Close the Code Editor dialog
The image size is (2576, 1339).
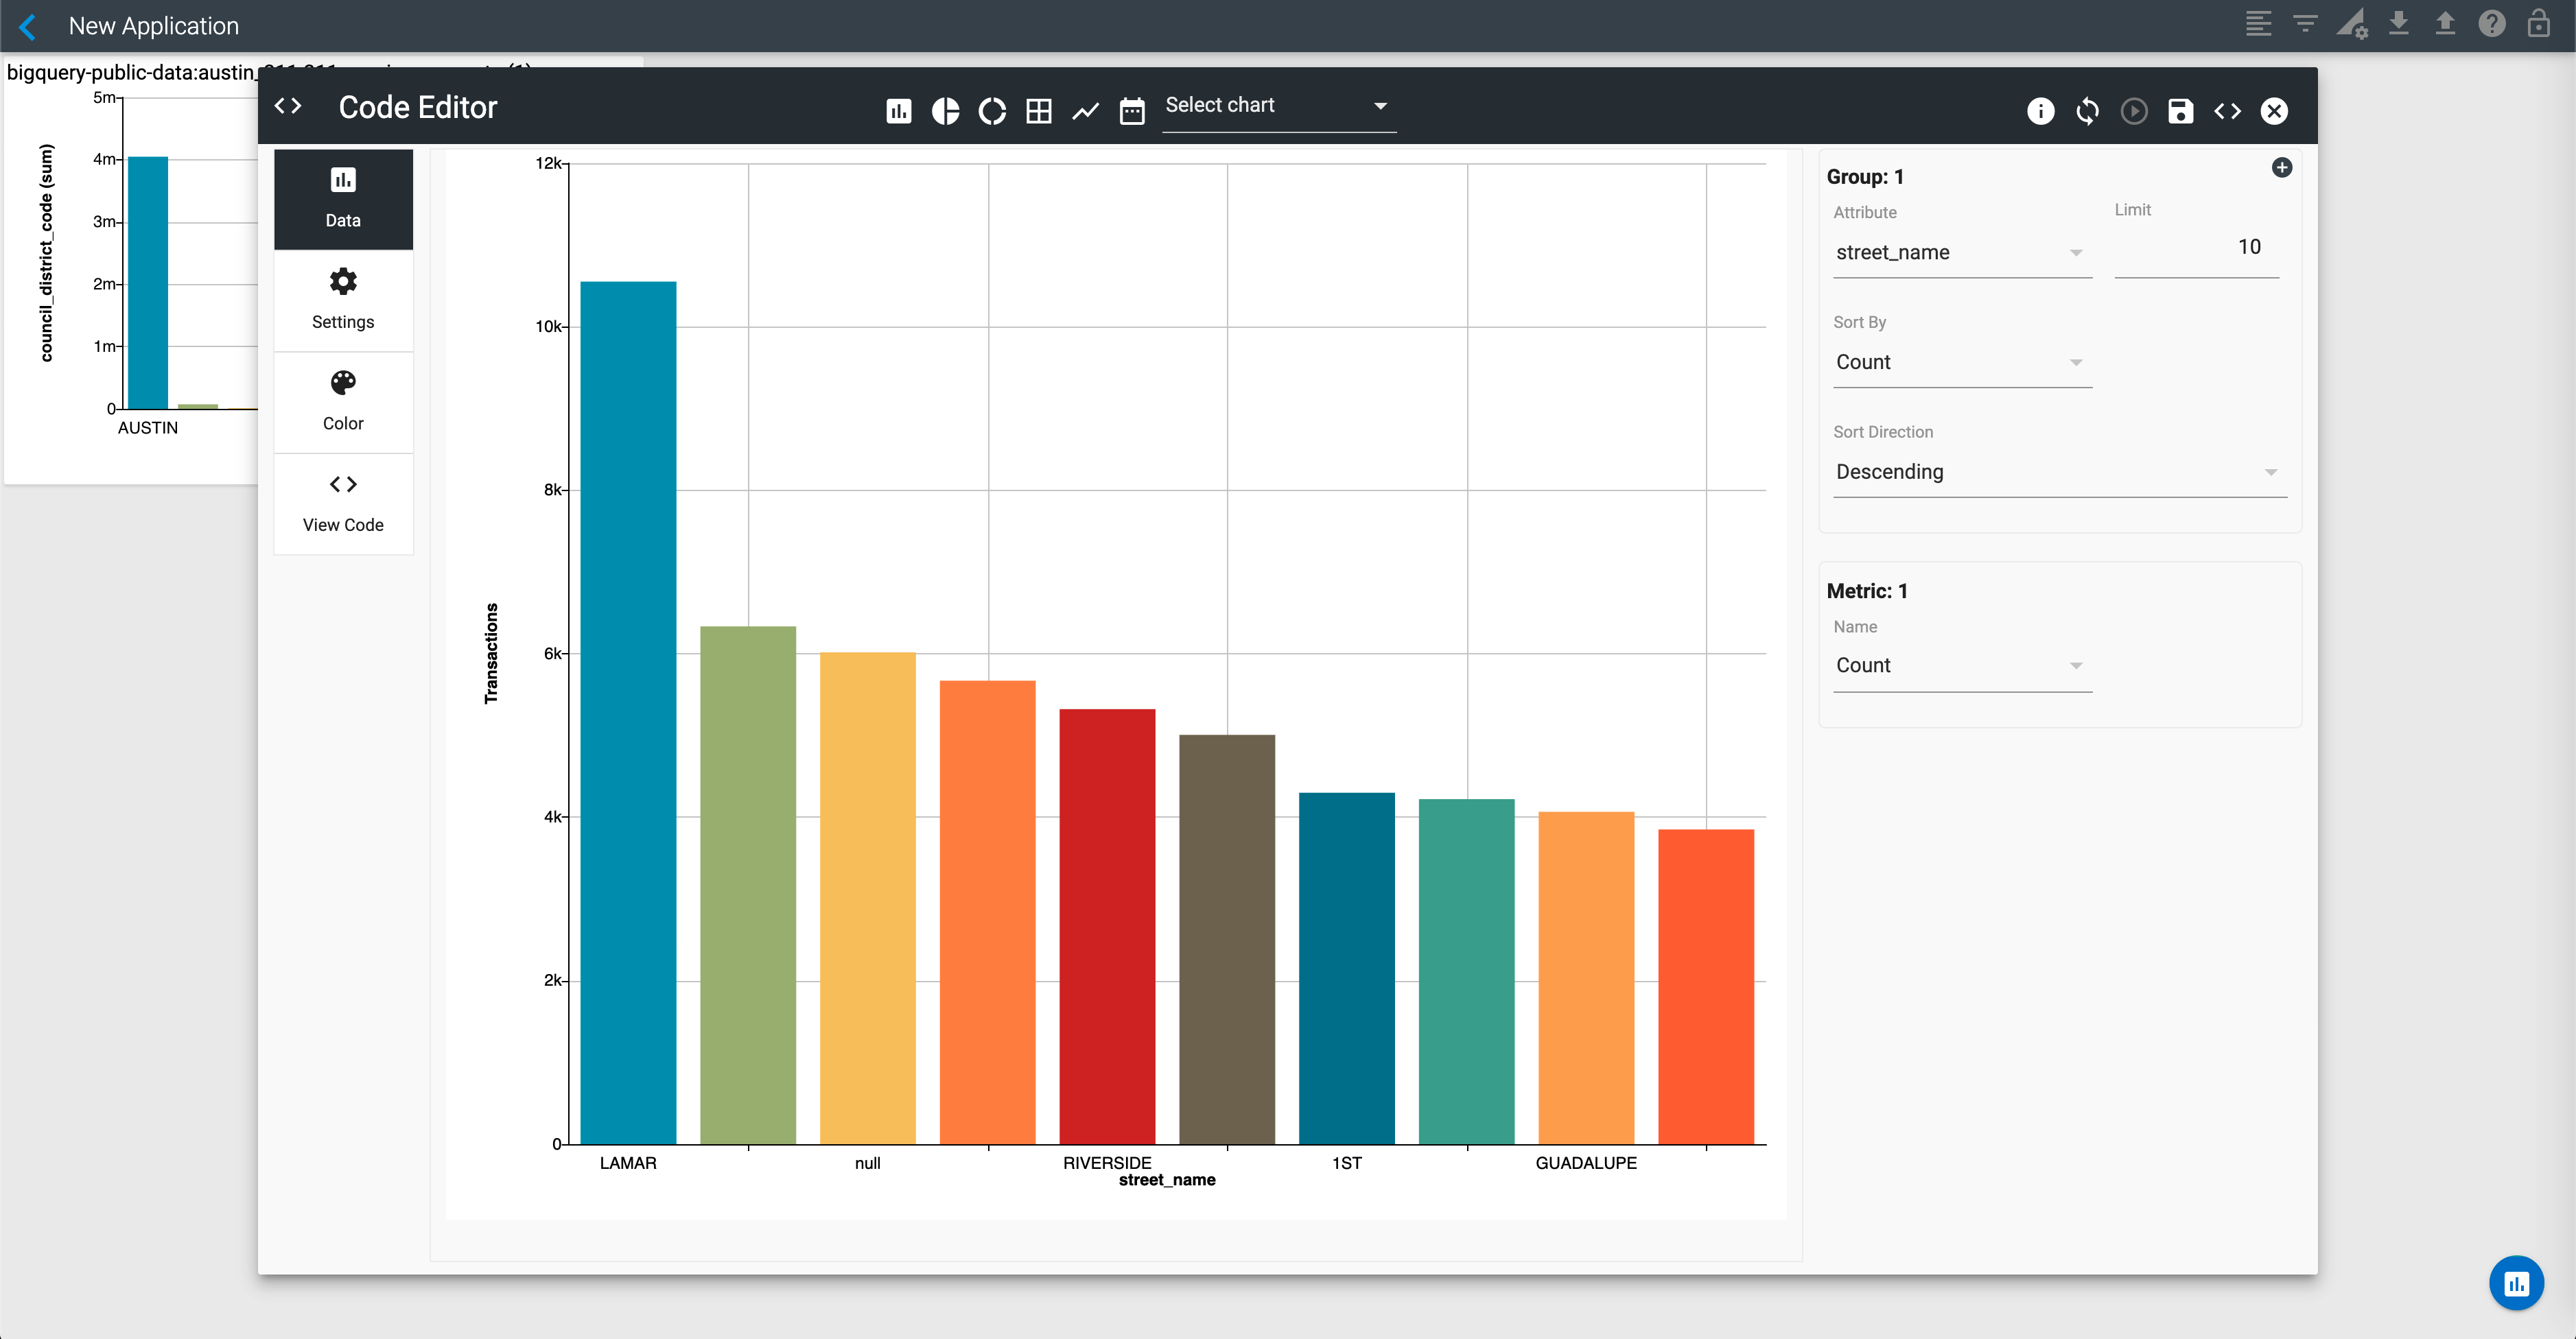[x=2274, y=111]
